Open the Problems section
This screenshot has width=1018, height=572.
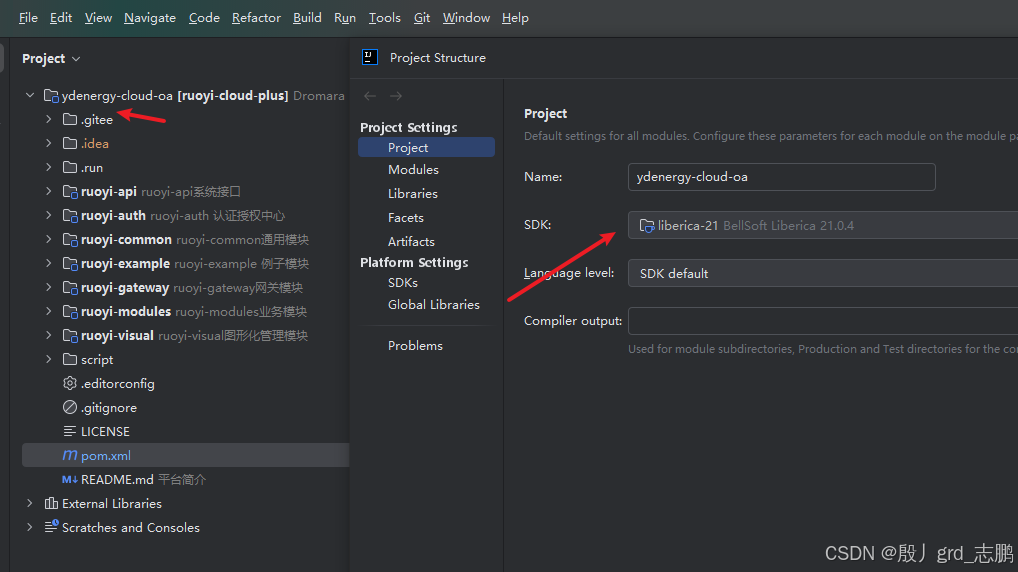click(415, 345)
